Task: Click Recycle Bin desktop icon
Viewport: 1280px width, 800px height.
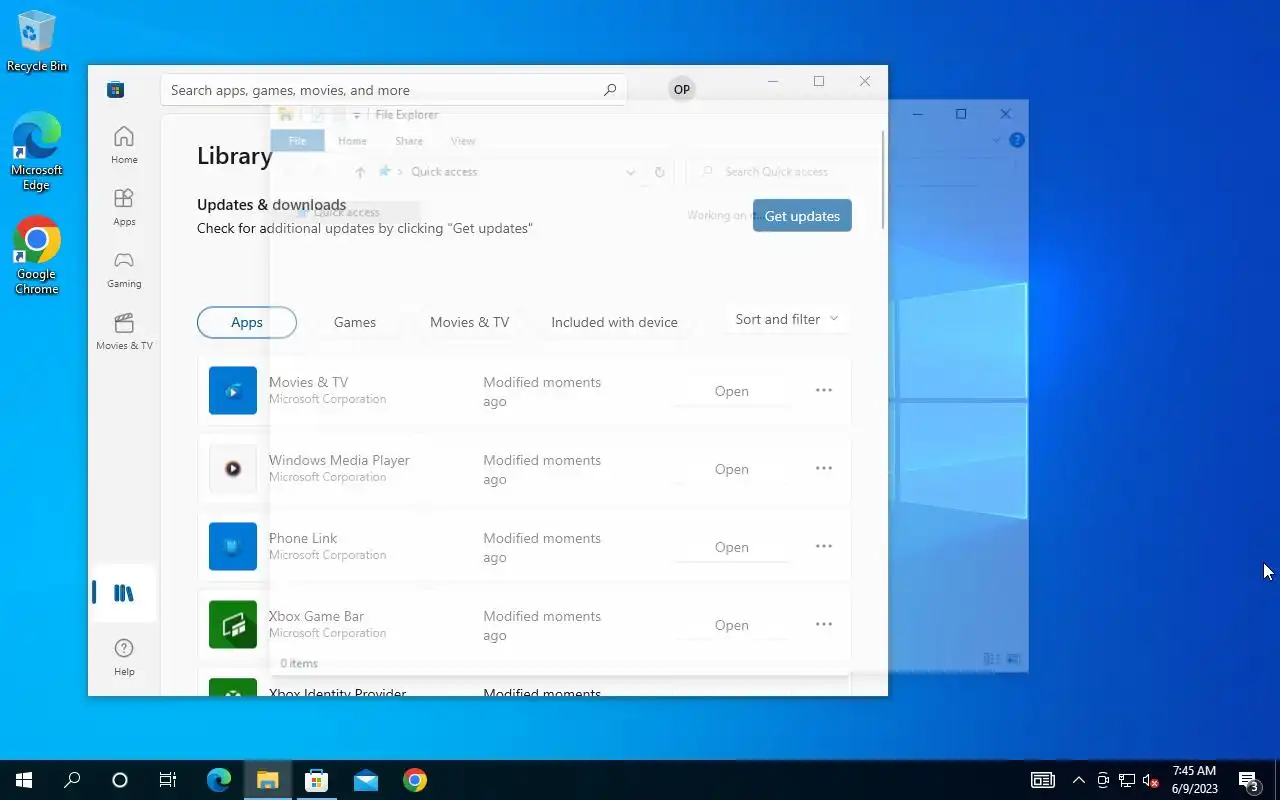Action: click(37, 41)
